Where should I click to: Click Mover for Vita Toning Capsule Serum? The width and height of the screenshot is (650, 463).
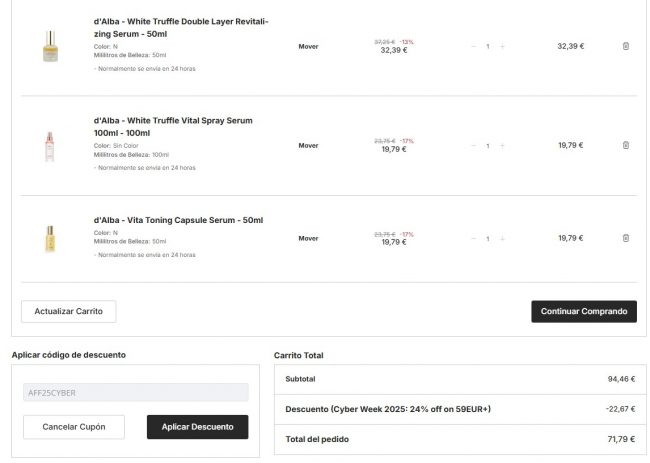click(x=308, y=238)
